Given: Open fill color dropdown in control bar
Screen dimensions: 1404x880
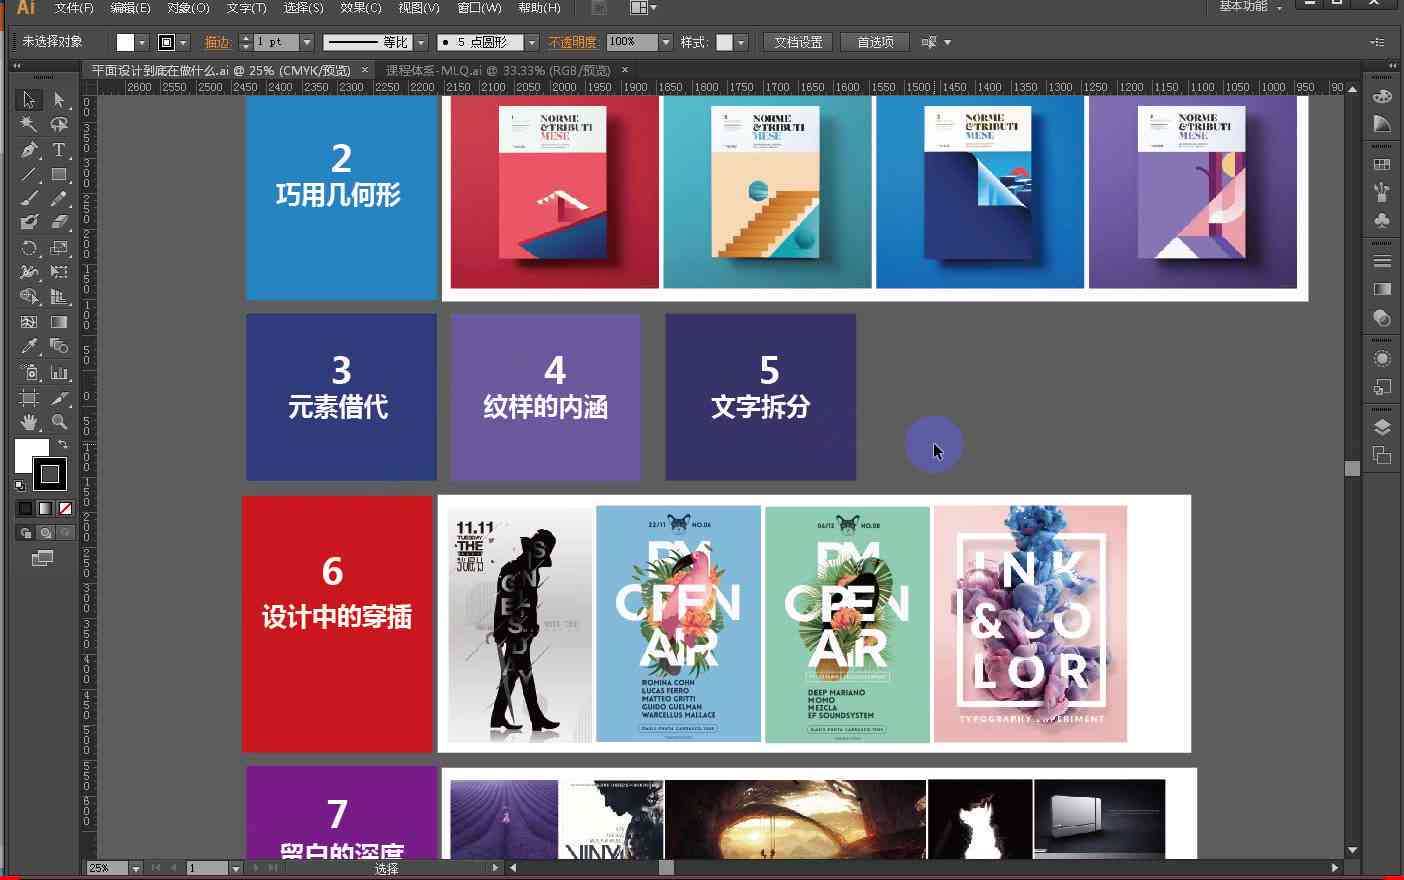Looking at the screenshot, I should [x=142, y=43].
